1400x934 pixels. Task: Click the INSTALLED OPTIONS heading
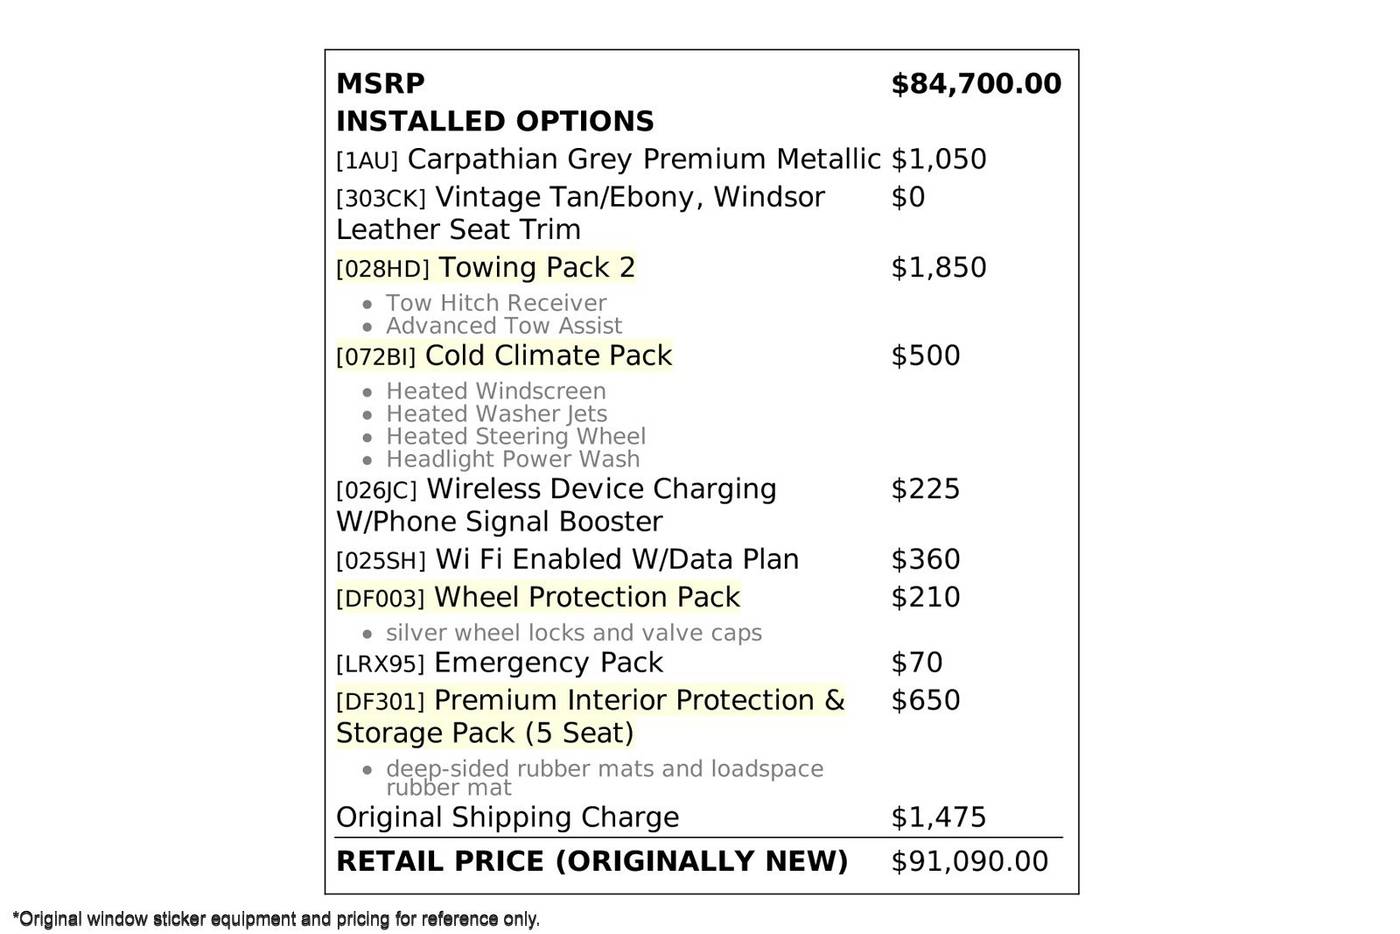[495, 122]
